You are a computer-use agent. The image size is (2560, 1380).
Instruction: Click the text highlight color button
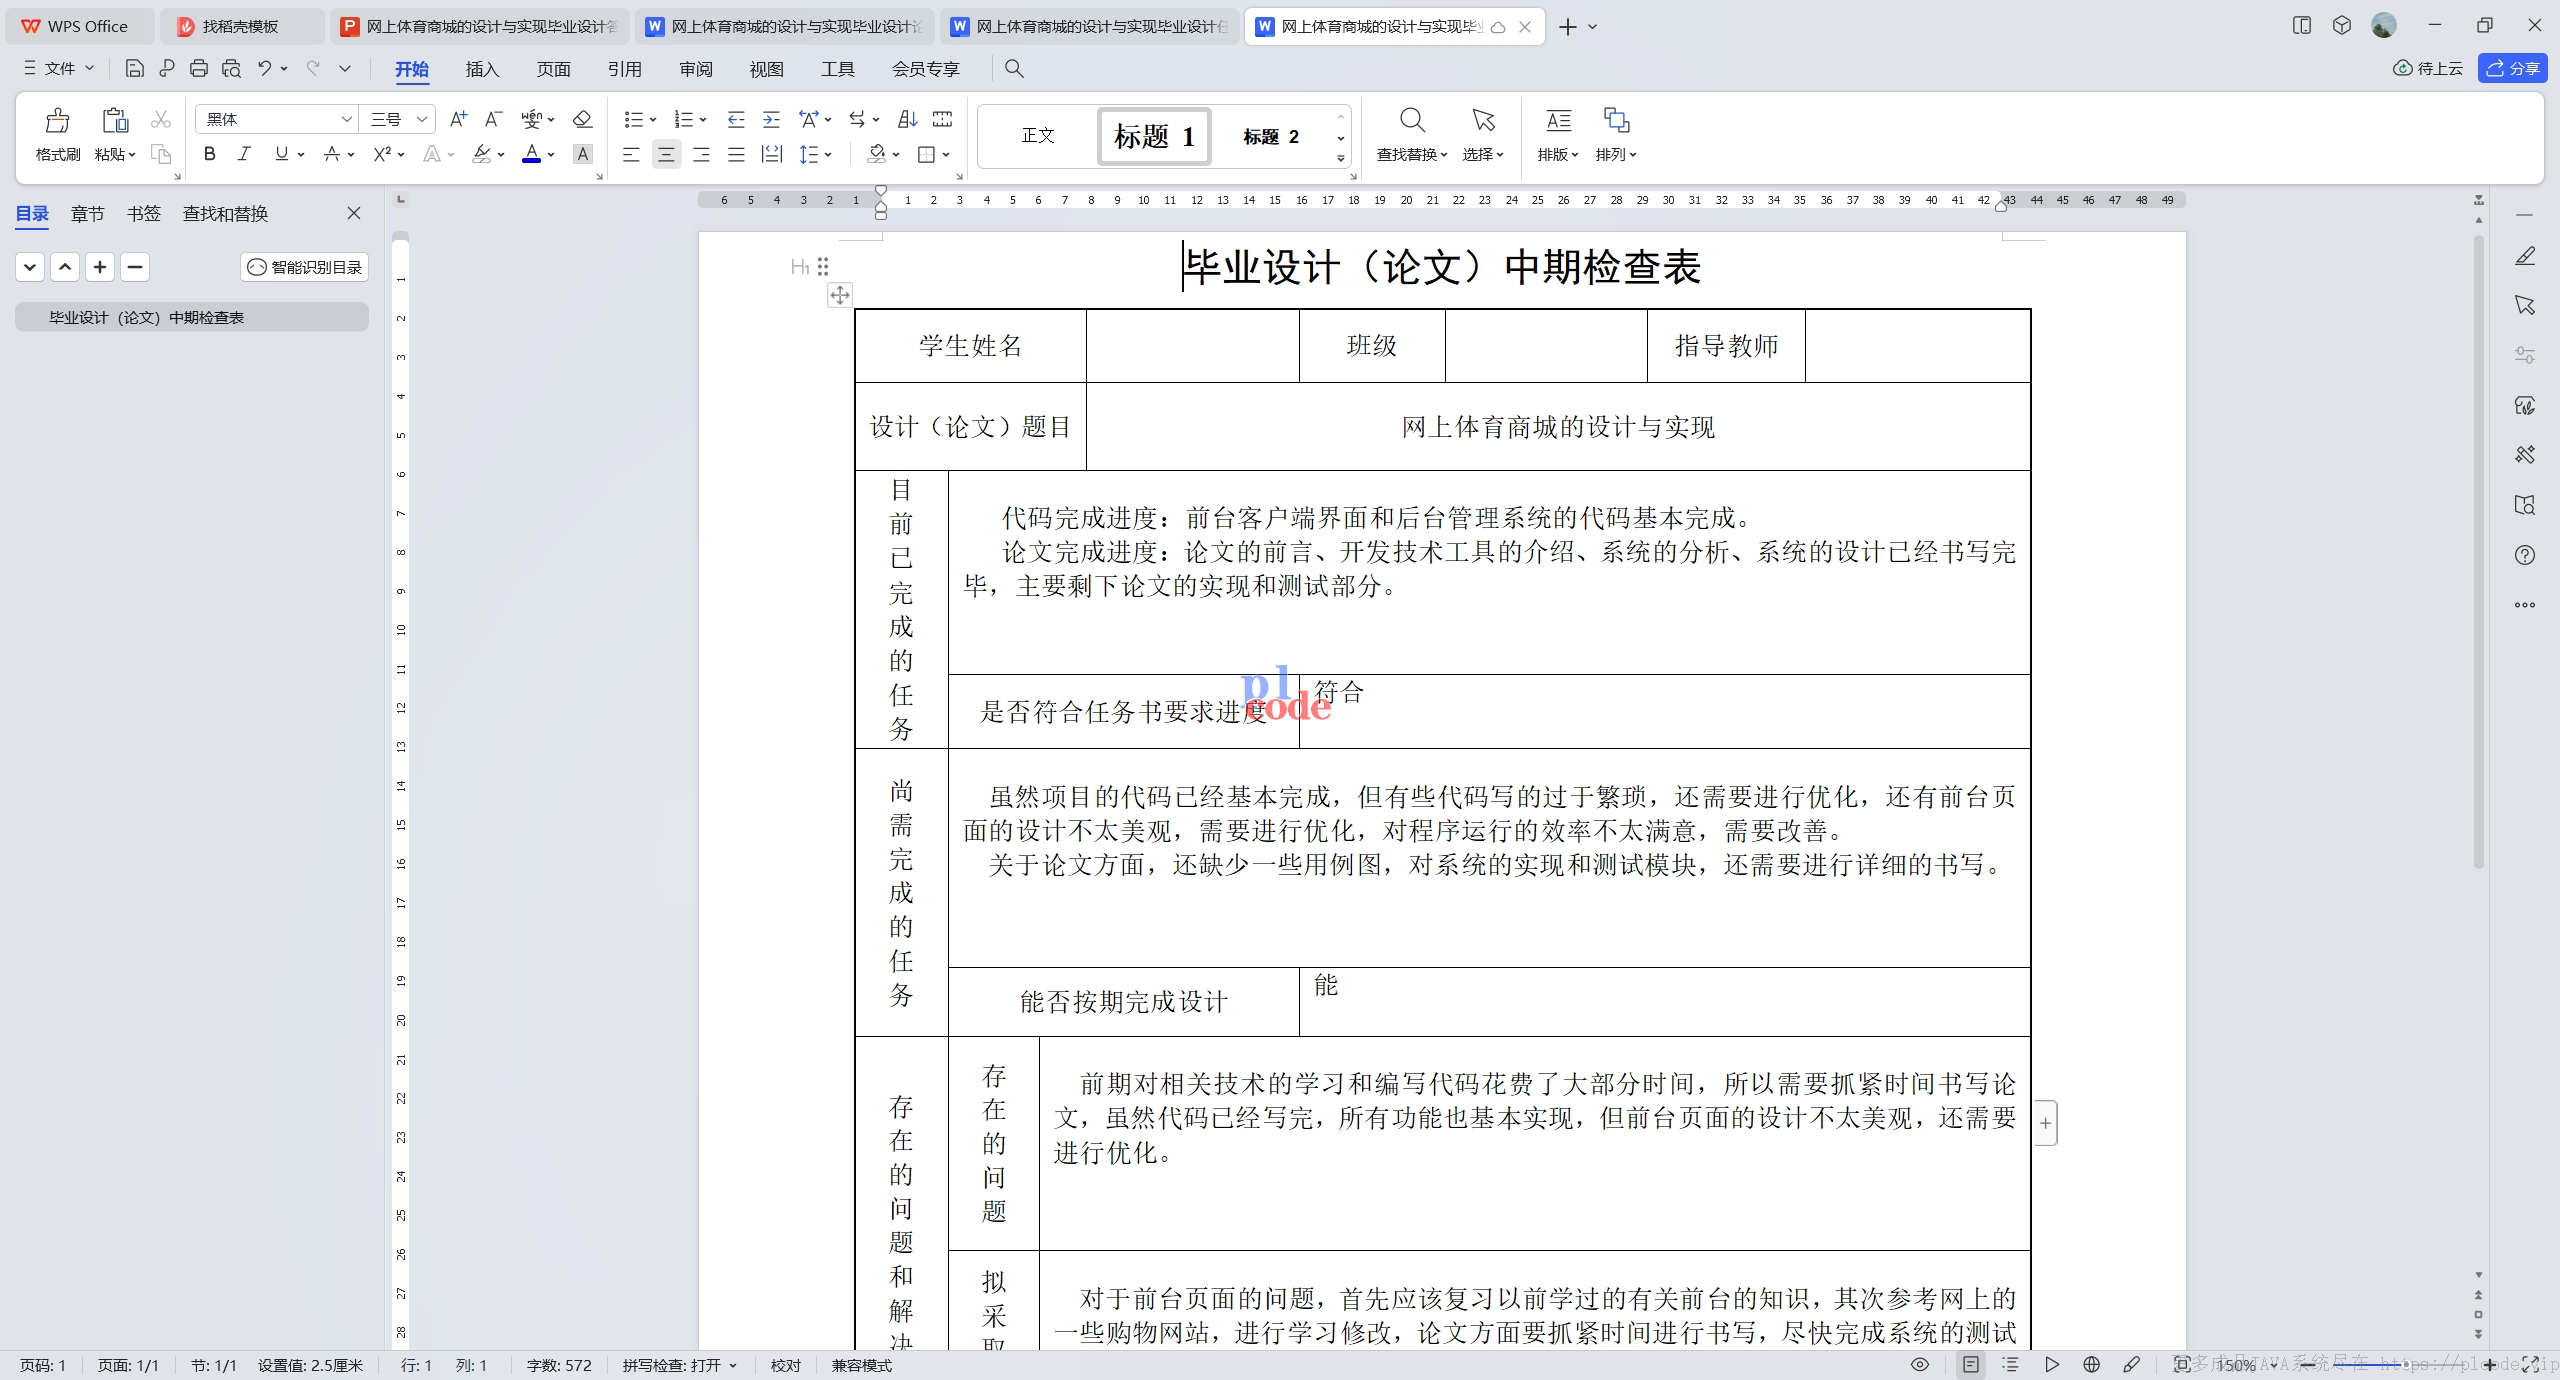[482, 154]
